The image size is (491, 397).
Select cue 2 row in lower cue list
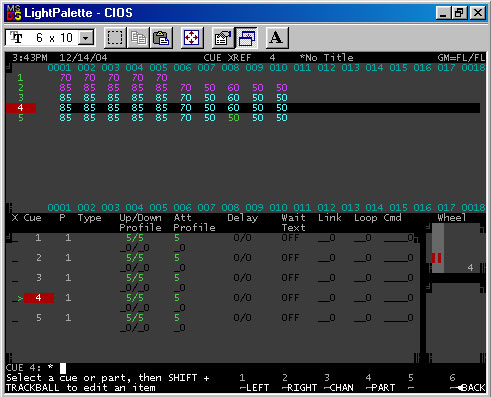(x=212, y=258)
